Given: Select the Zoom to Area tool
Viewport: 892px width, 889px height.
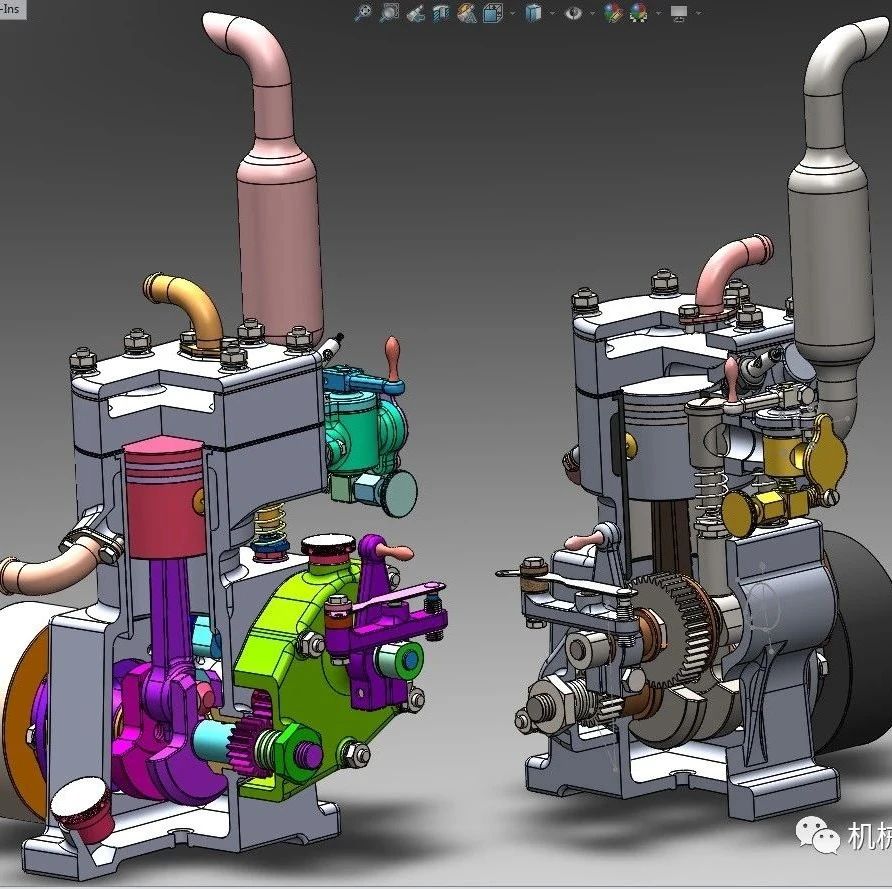Looking at the screenshot, I should pos(389,13).
